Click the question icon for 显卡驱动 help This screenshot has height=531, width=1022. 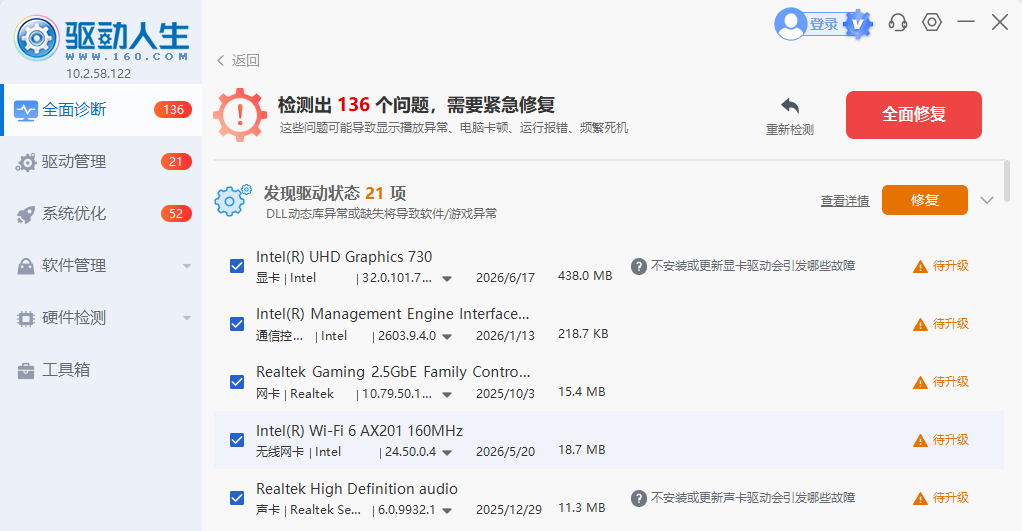tap(639, 266)
